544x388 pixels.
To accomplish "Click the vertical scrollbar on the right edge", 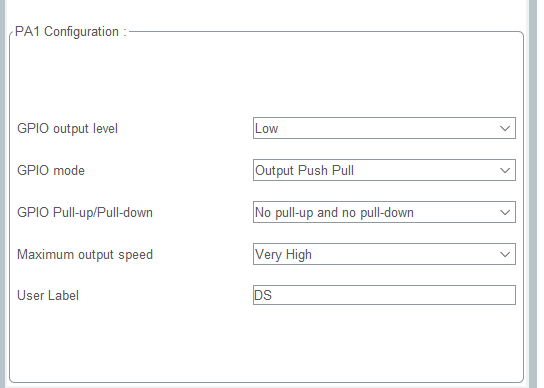I will [533, 194].
